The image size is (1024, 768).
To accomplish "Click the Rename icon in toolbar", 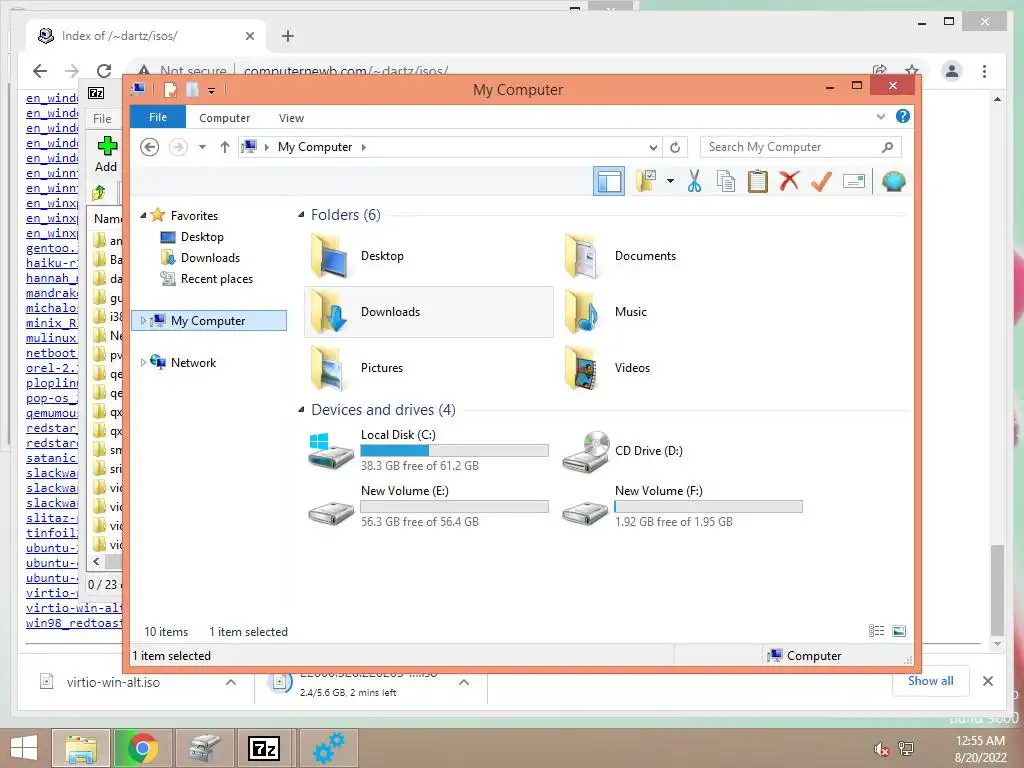I will (854, 181).
